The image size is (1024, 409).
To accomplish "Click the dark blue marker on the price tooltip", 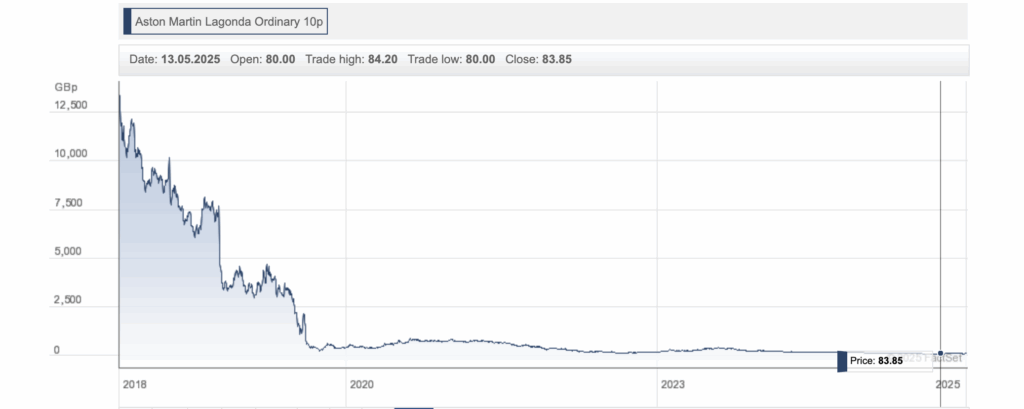I will (x=842, y=361).
